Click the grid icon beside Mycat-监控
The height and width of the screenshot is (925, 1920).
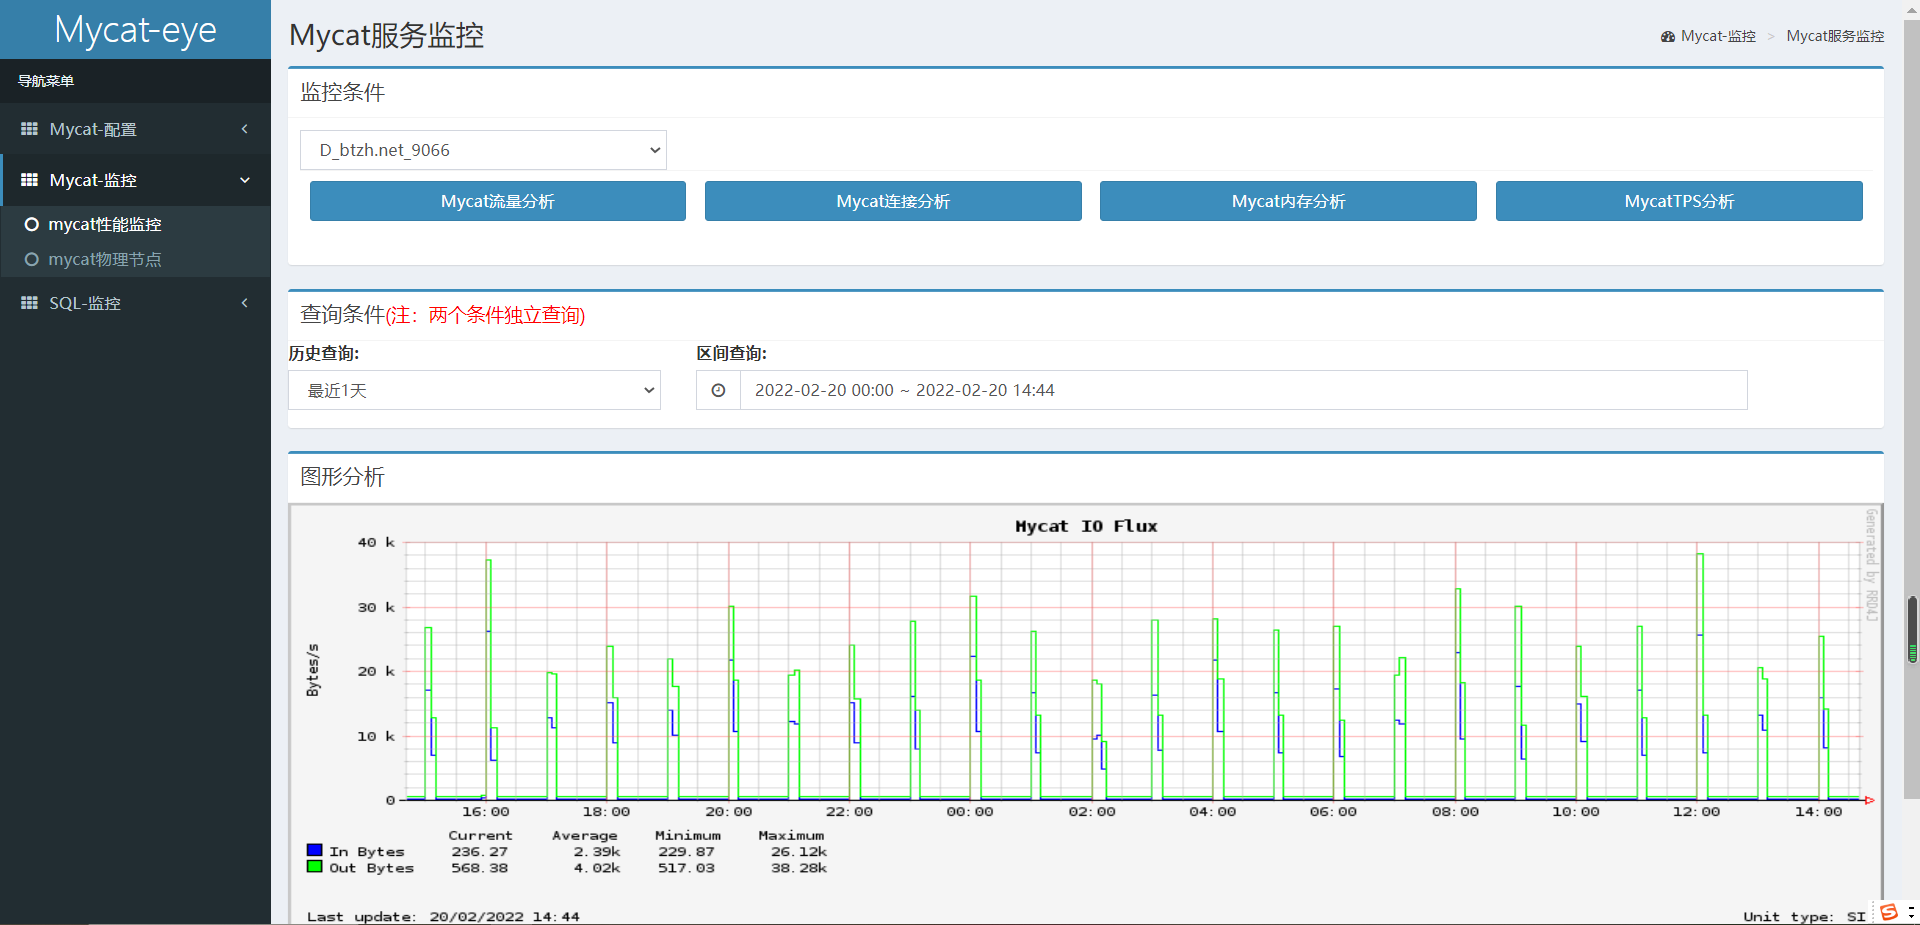pyautogui.click(x=29, y=180)
